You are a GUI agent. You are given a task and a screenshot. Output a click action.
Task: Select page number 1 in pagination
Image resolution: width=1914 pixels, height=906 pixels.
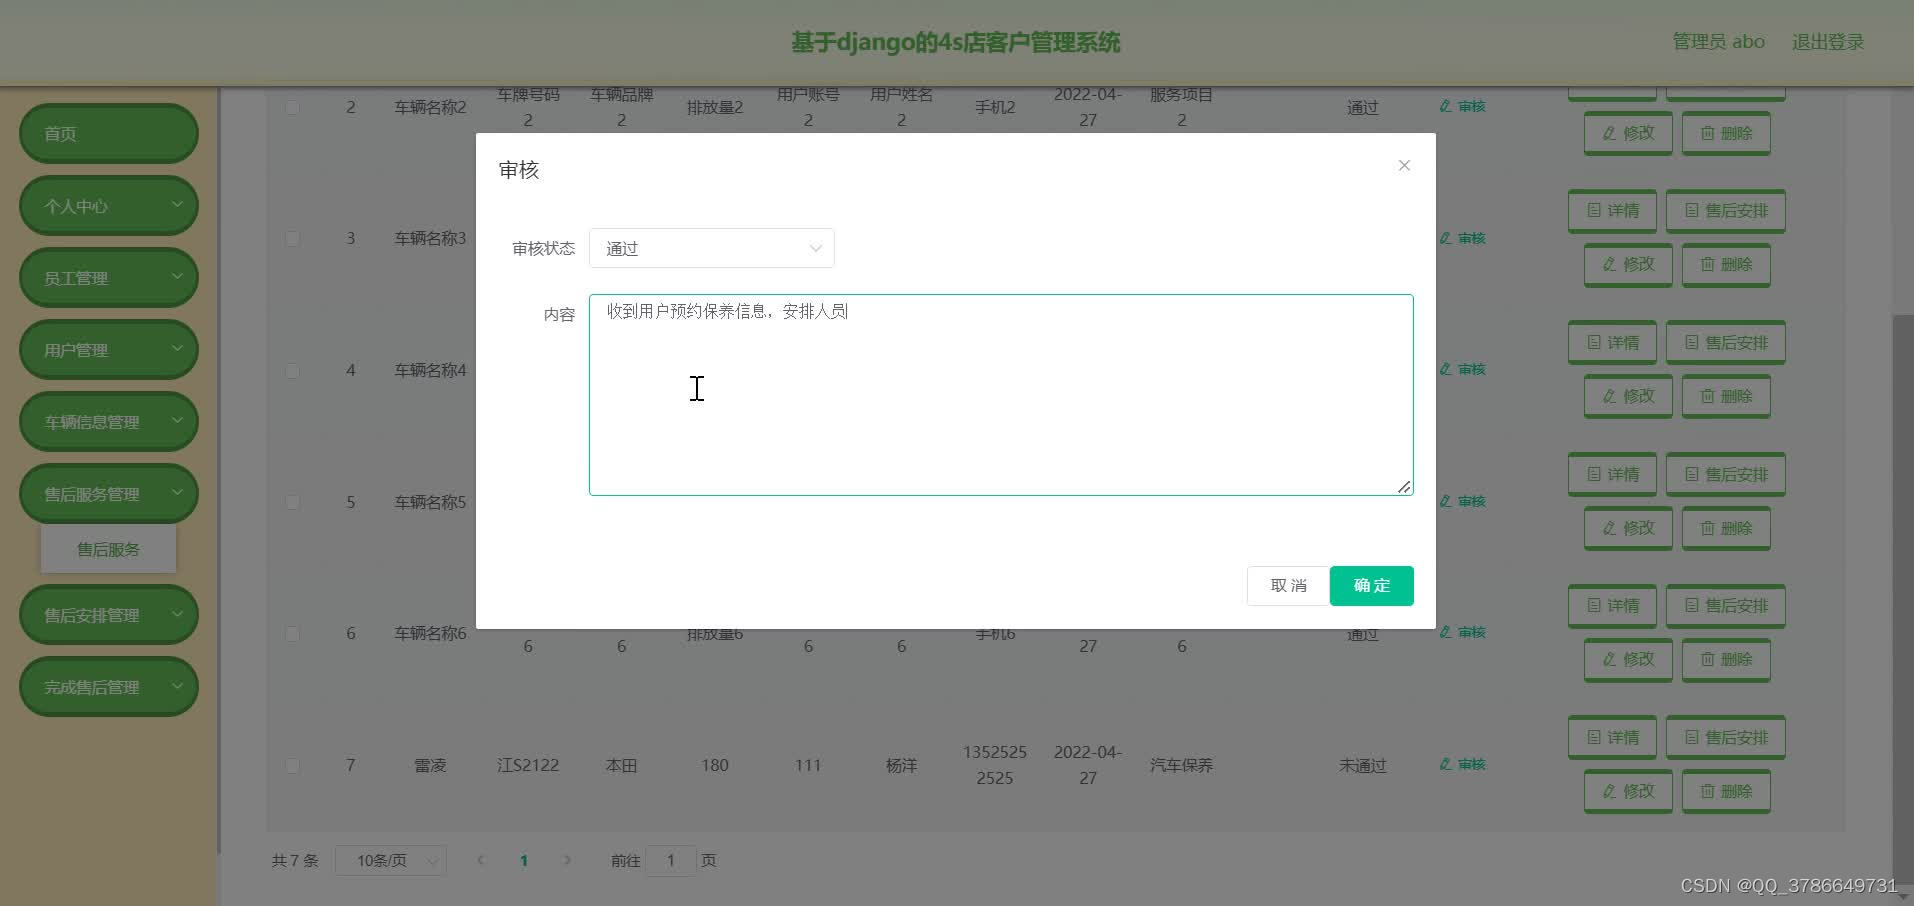click(524, 860)
